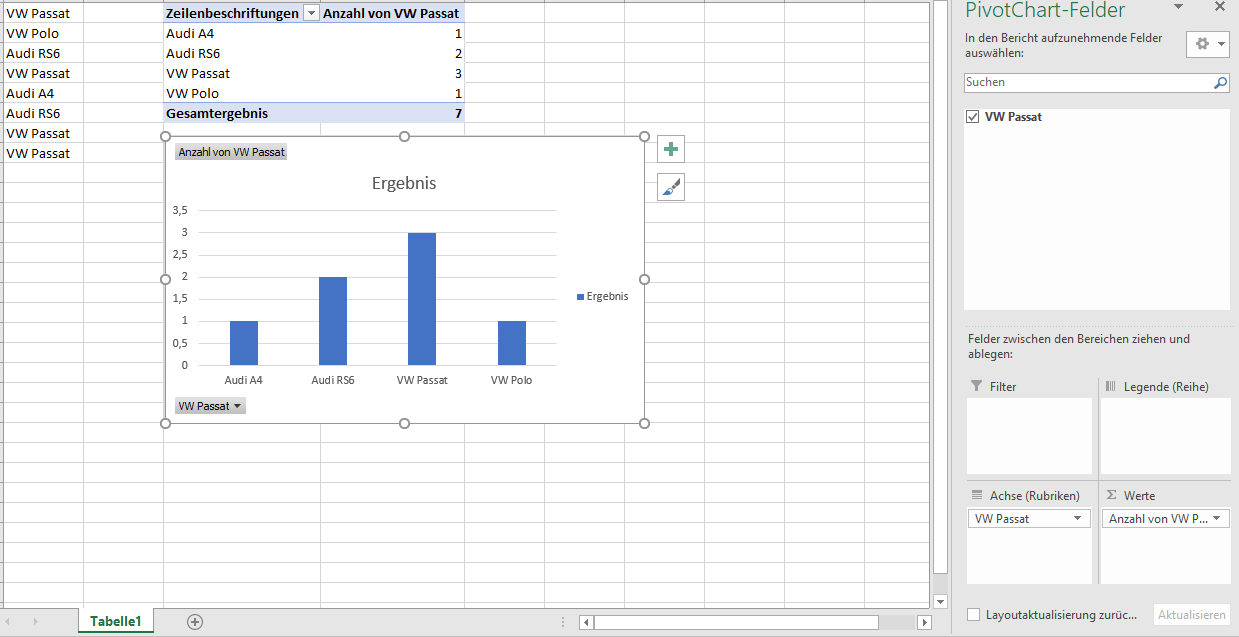Select pivot row label Audi RS6
This screenshot has width=1239, height=637.
242,53
